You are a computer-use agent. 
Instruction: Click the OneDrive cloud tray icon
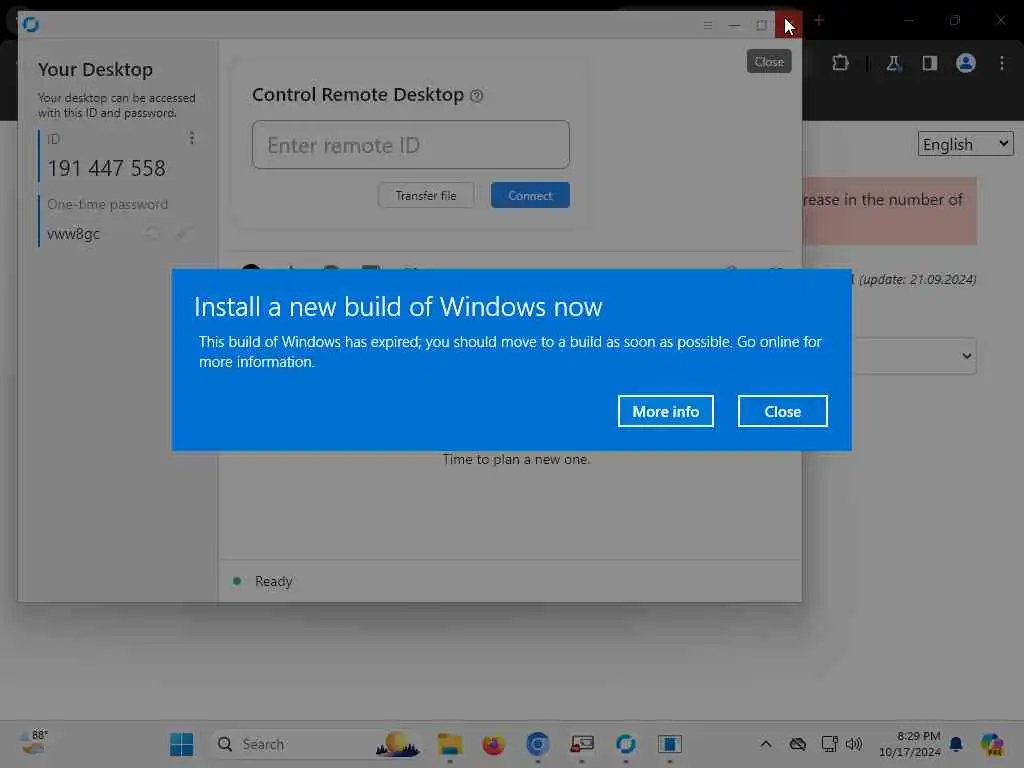tap(797, 744)
